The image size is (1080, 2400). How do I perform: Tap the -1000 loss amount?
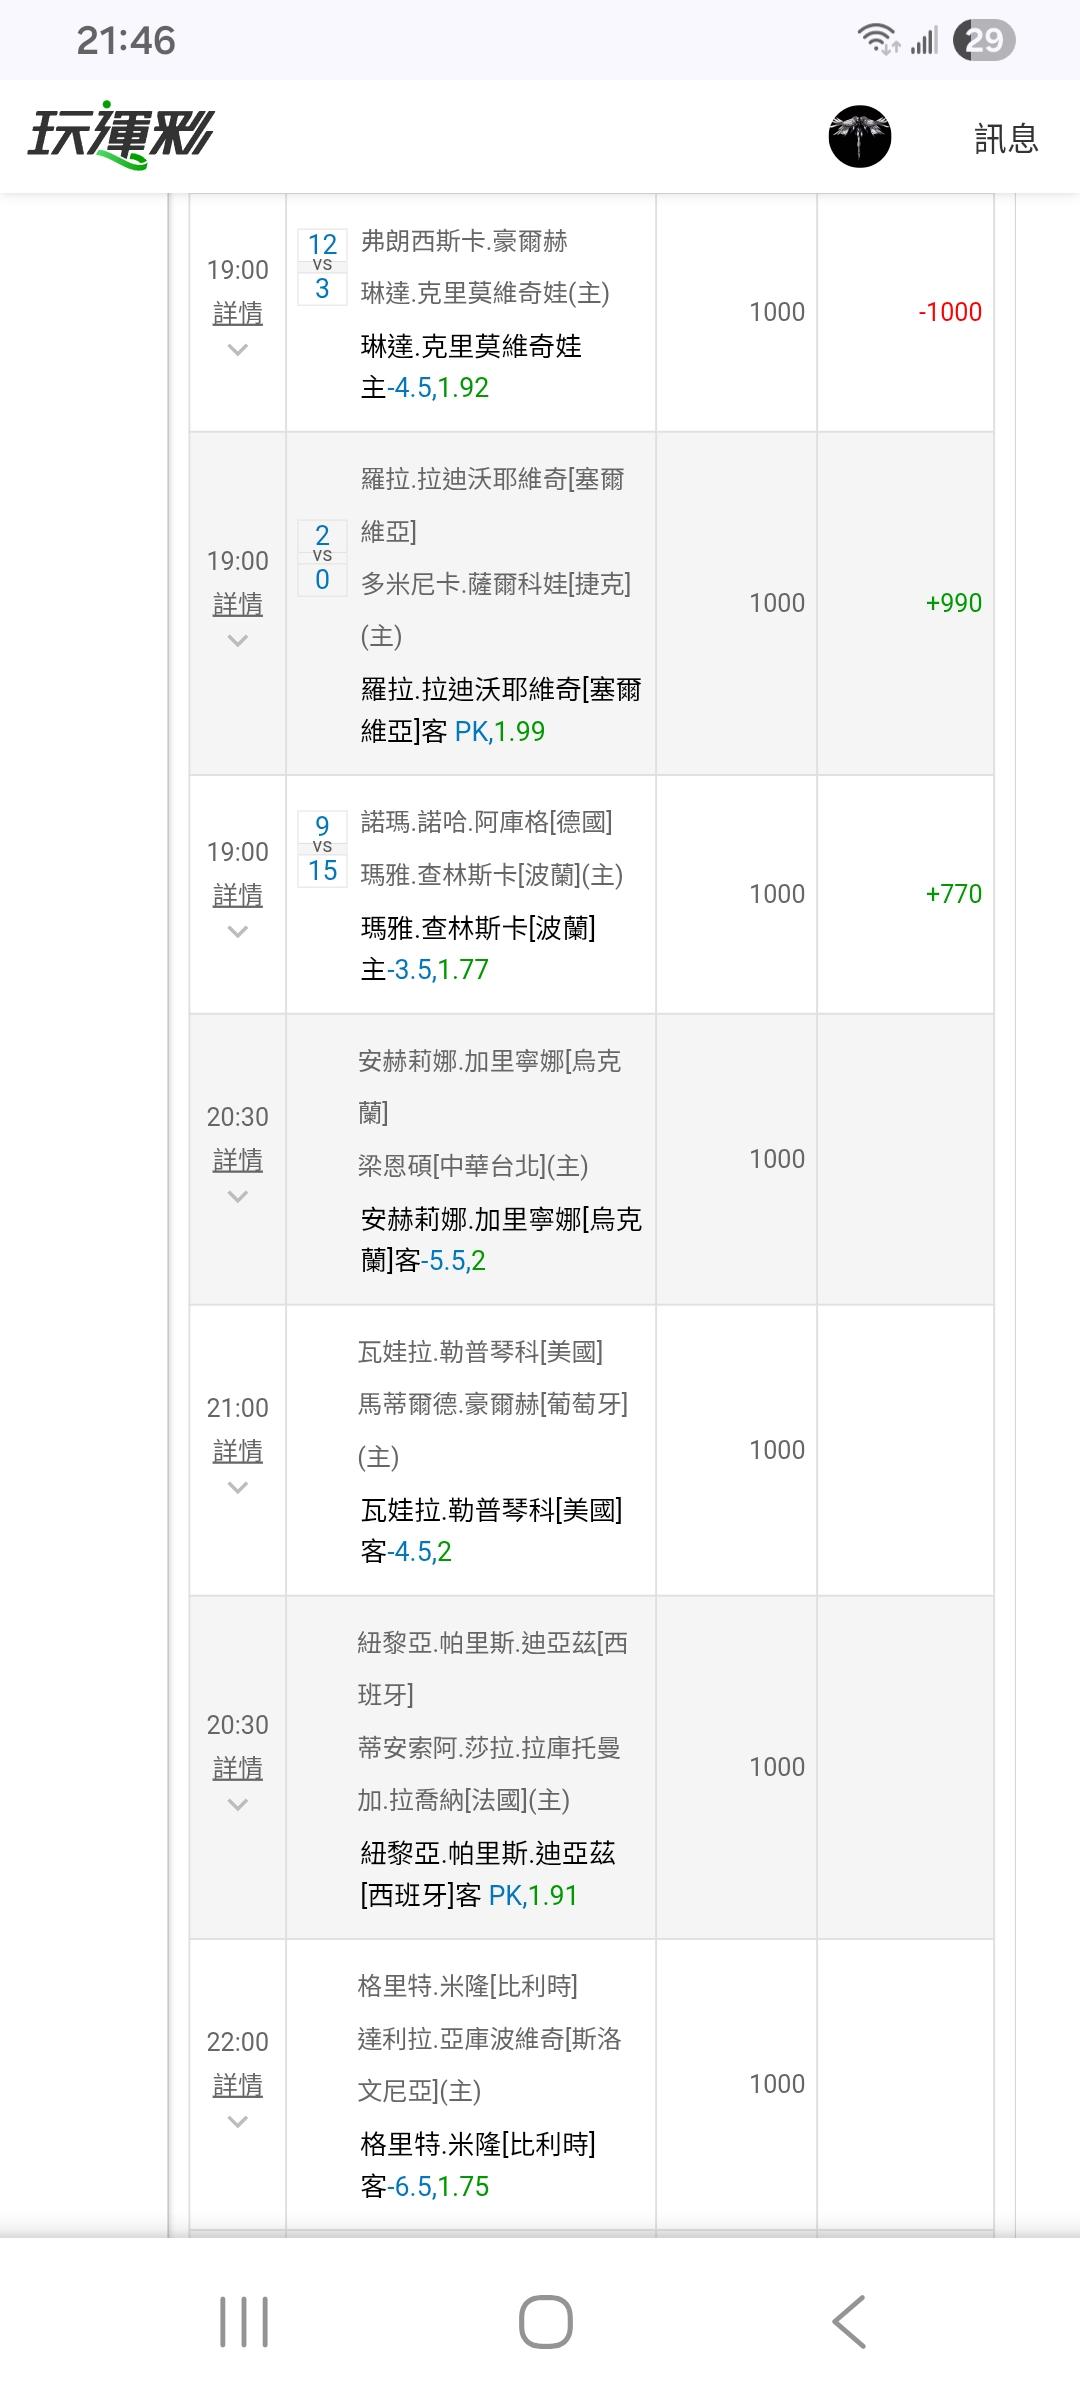(x=950, y=312)
